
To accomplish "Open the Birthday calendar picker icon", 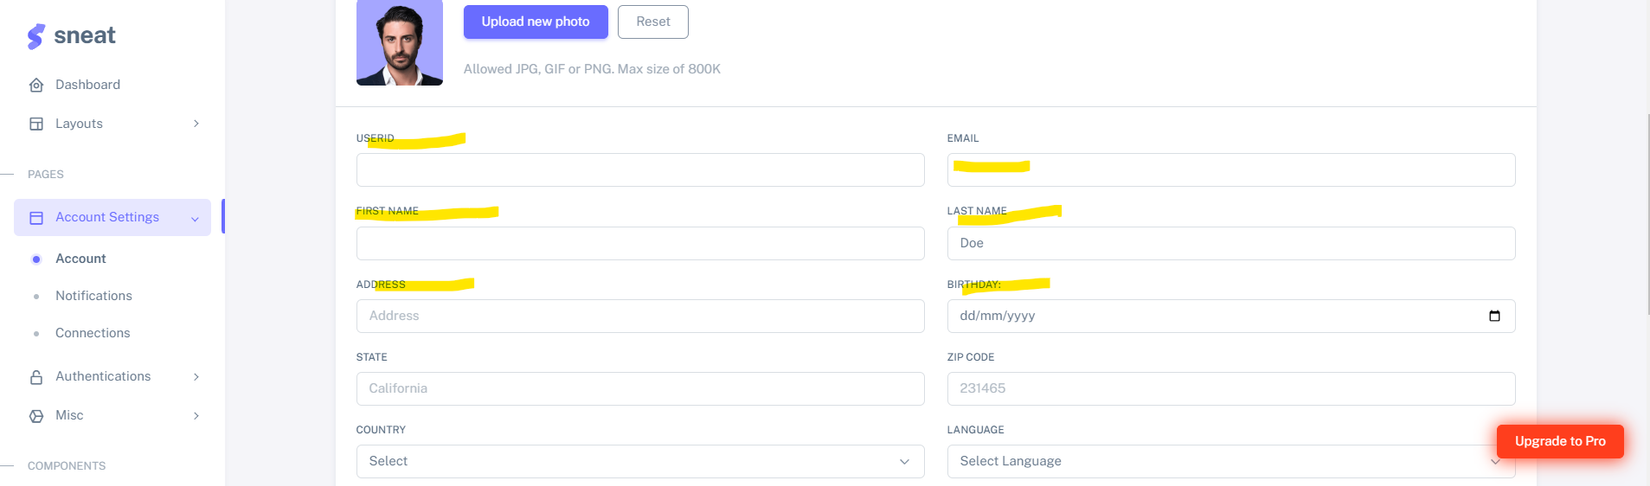I will click(x=1494, y=316).
